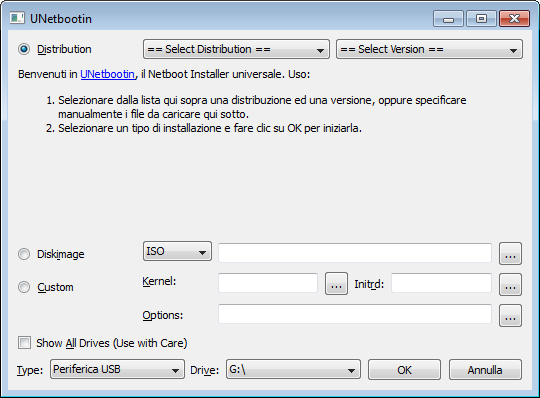Image resolution: width=540 pixels, height=398 pixels.
Task: Select the Distribution radio button
Action: point(24,49)
